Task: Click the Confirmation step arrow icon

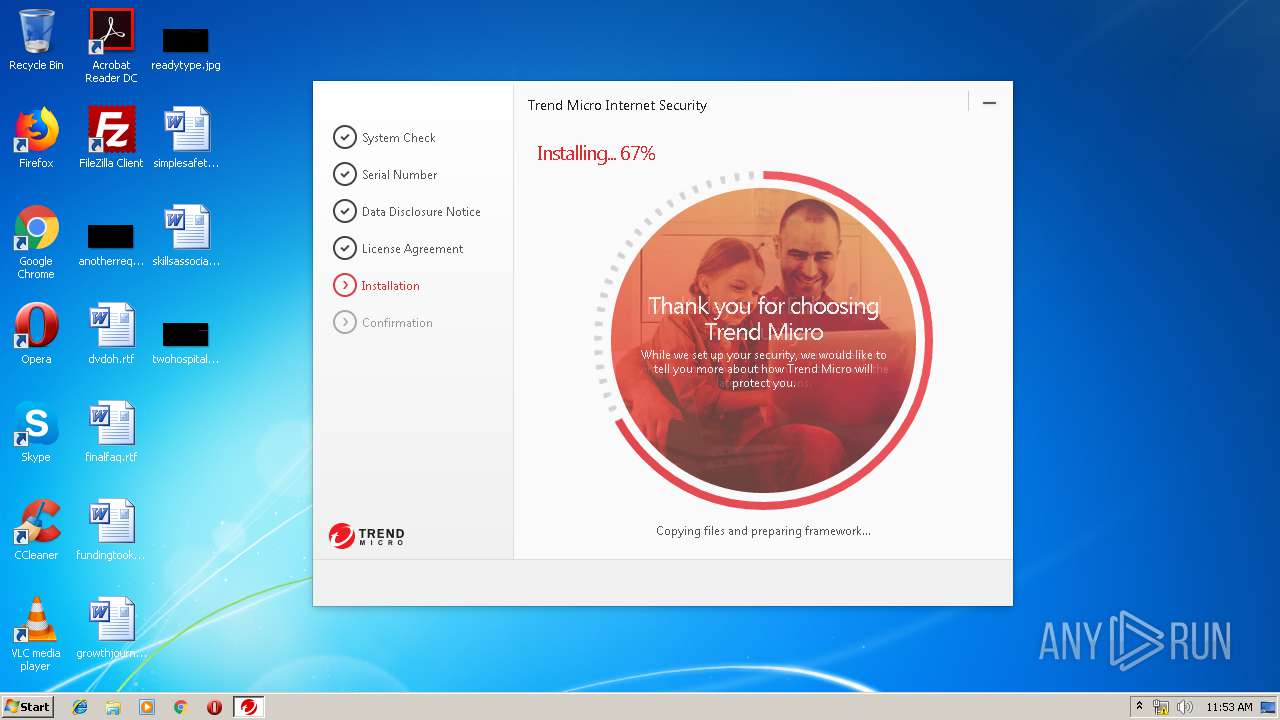Action: [x=345, y=322]
